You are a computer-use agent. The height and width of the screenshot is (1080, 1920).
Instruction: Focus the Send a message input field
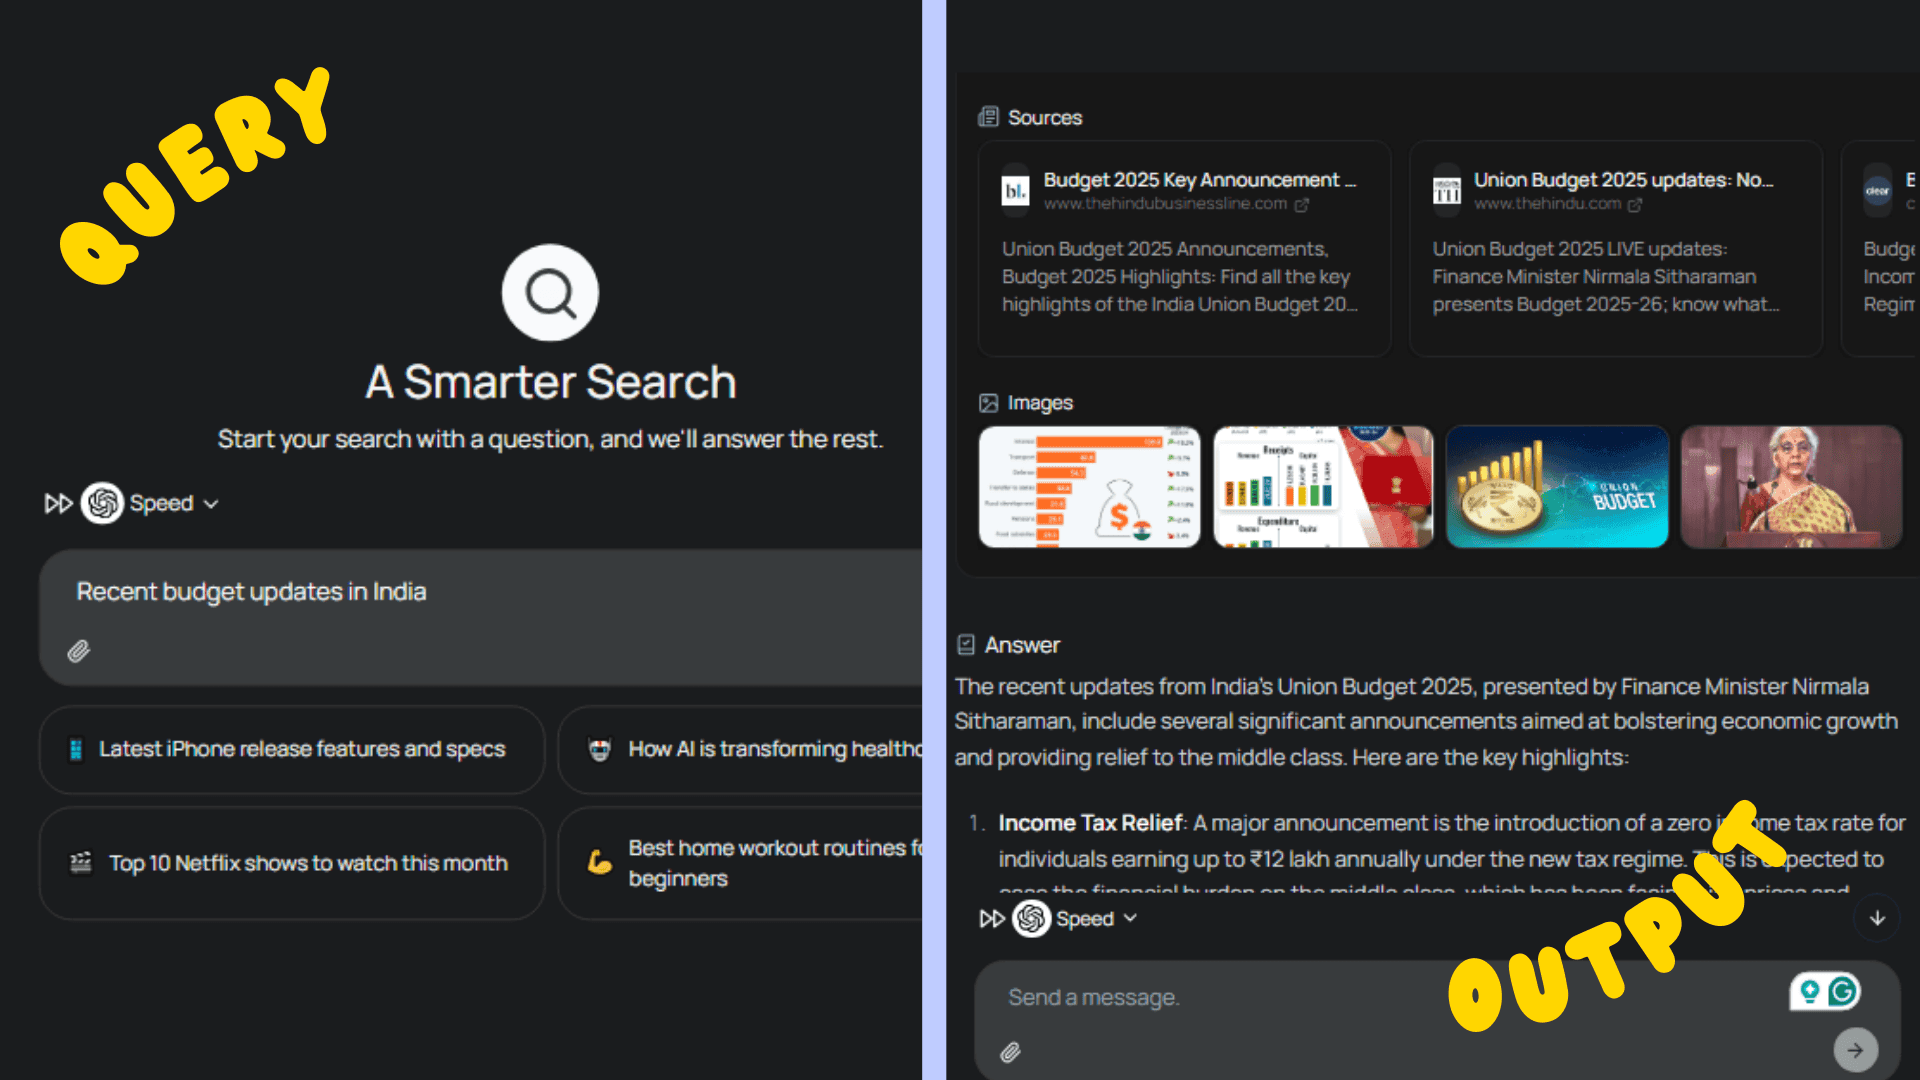(x=1380, y=998)
